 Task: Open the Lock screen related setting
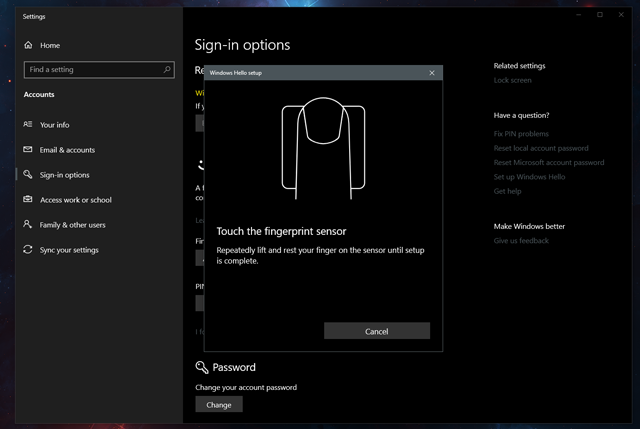pos(512,80)
